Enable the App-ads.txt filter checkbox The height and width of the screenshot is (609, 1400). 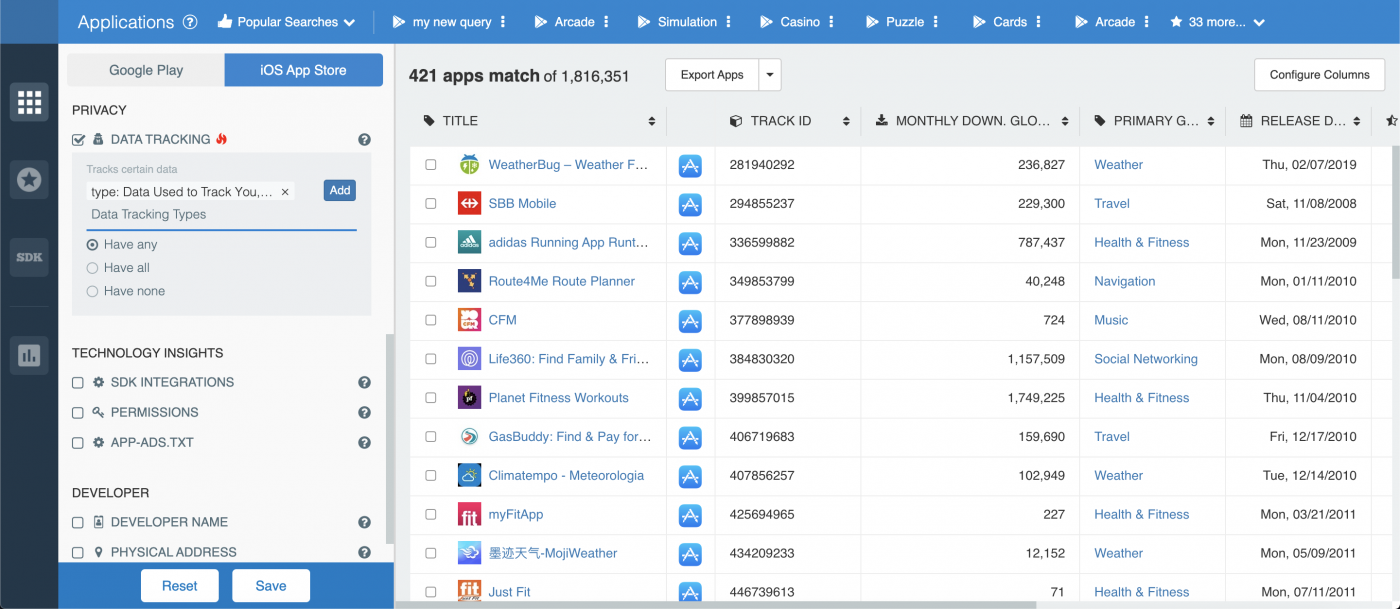click(x=78, y=443)
